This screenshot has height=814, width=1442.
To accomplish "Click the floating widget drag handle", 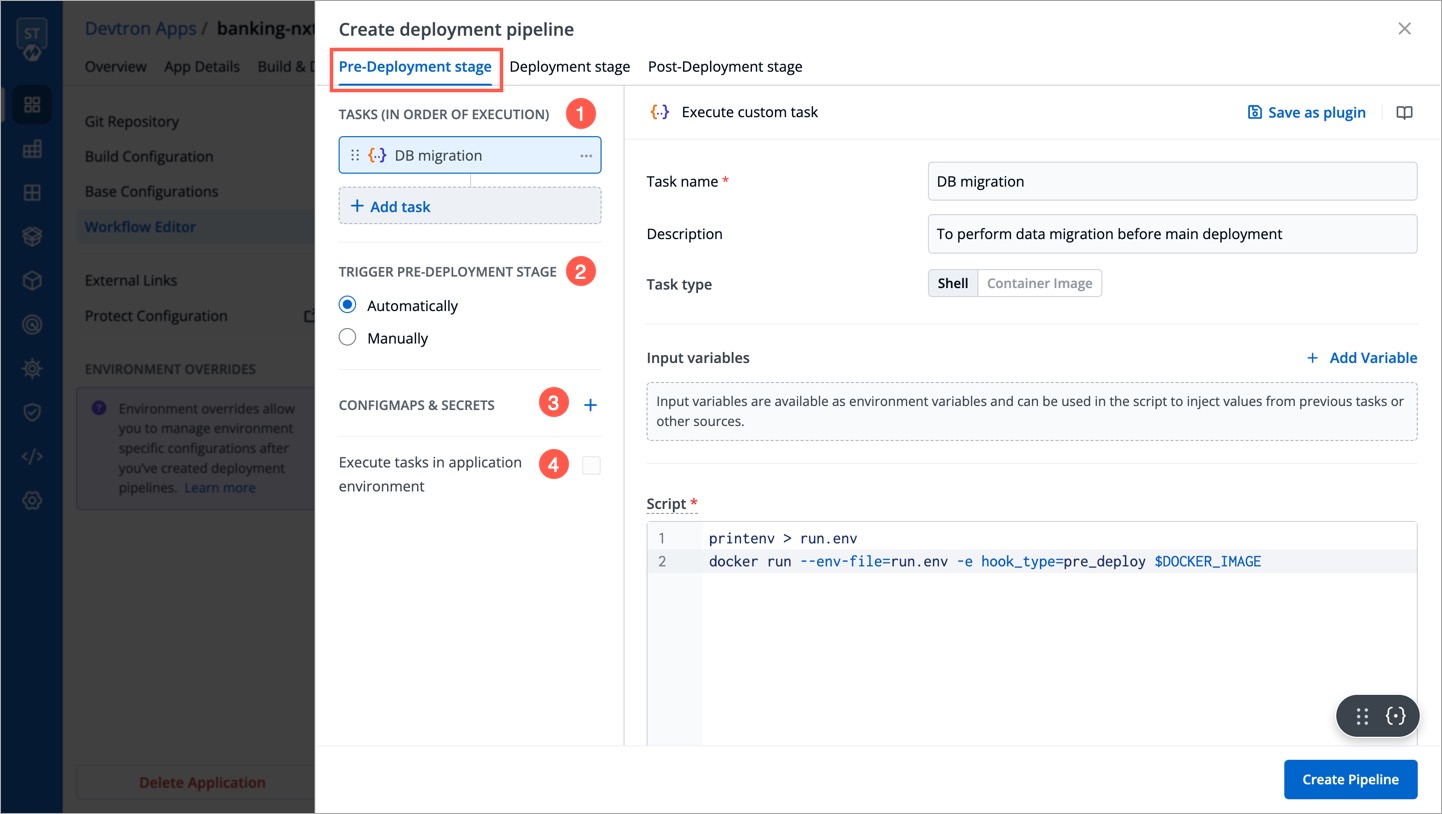I will (1362, 716).
